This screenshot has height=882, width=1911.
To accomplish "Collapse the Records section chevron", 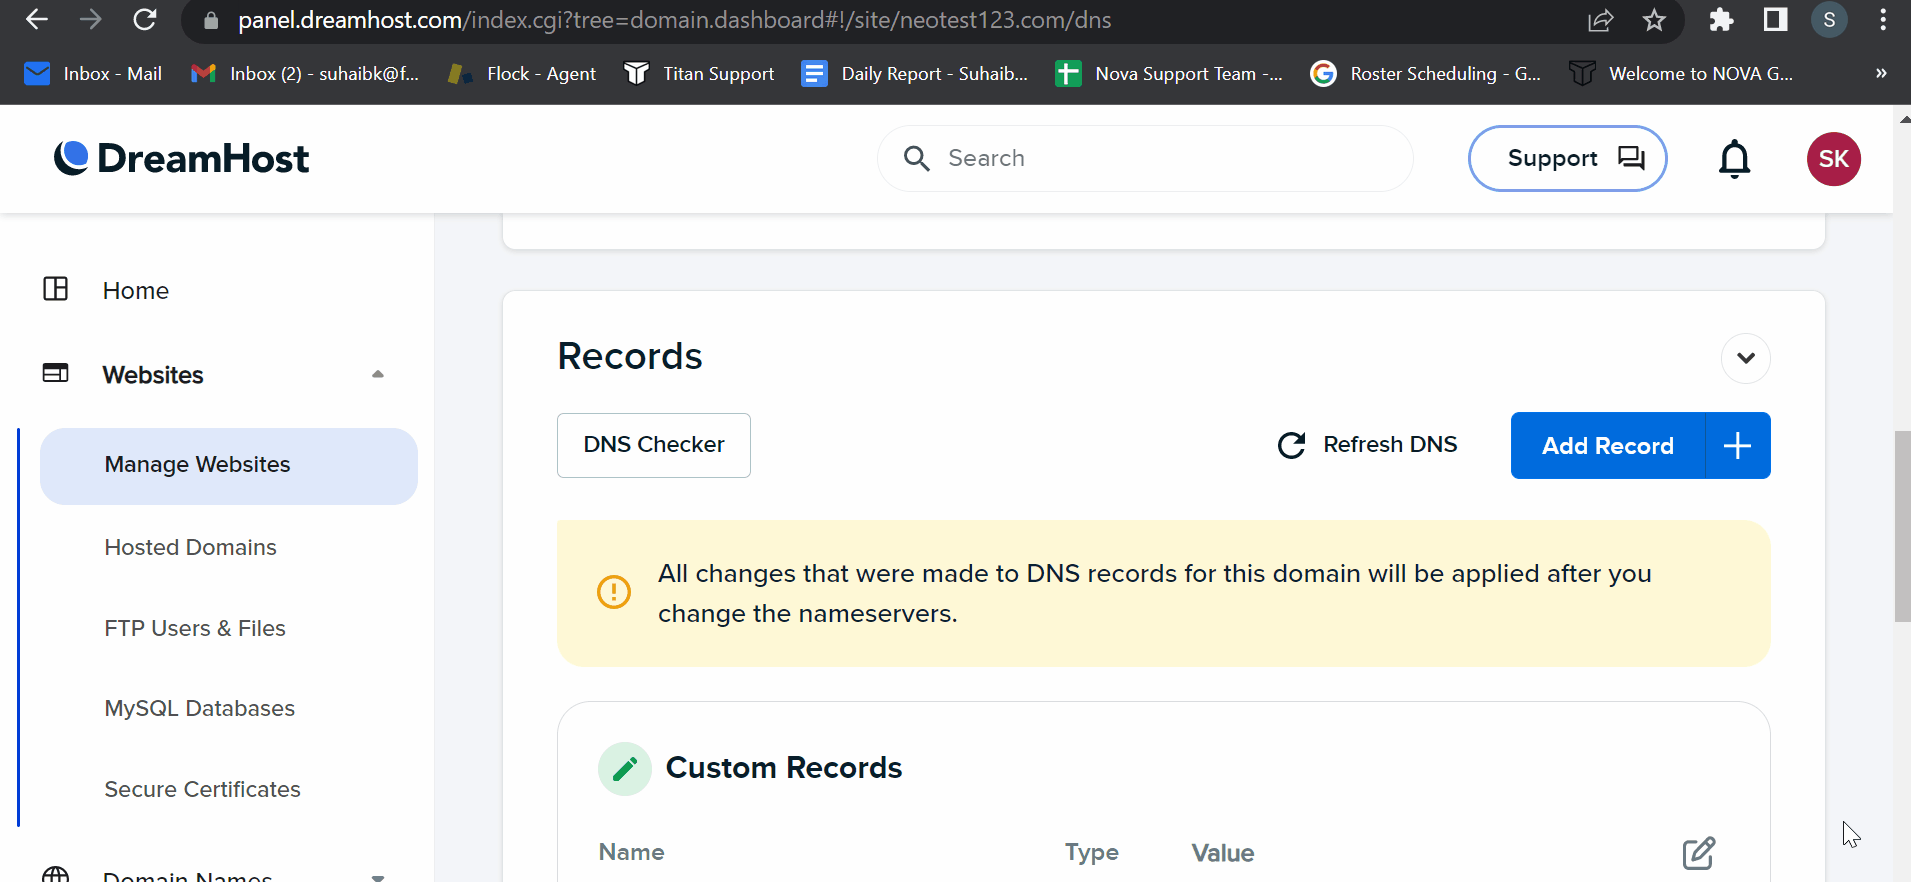I will tap(1745, 358).
